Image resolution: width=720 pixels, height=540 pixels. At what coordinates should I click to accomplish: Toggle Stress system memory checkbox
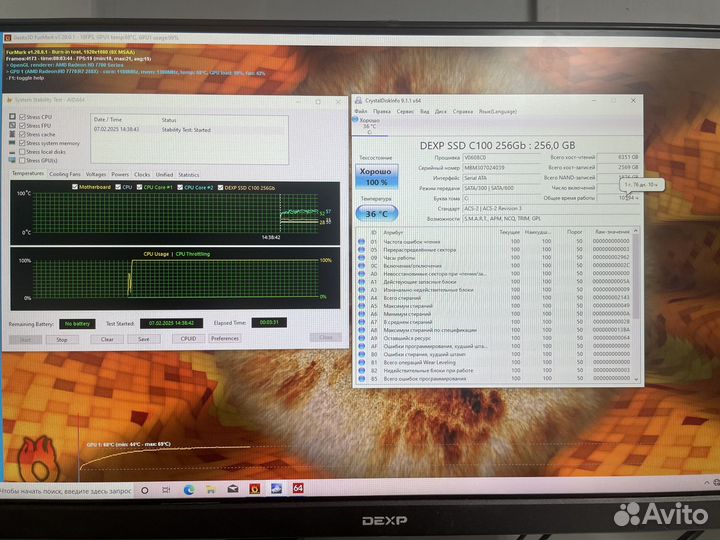point(22,143)
